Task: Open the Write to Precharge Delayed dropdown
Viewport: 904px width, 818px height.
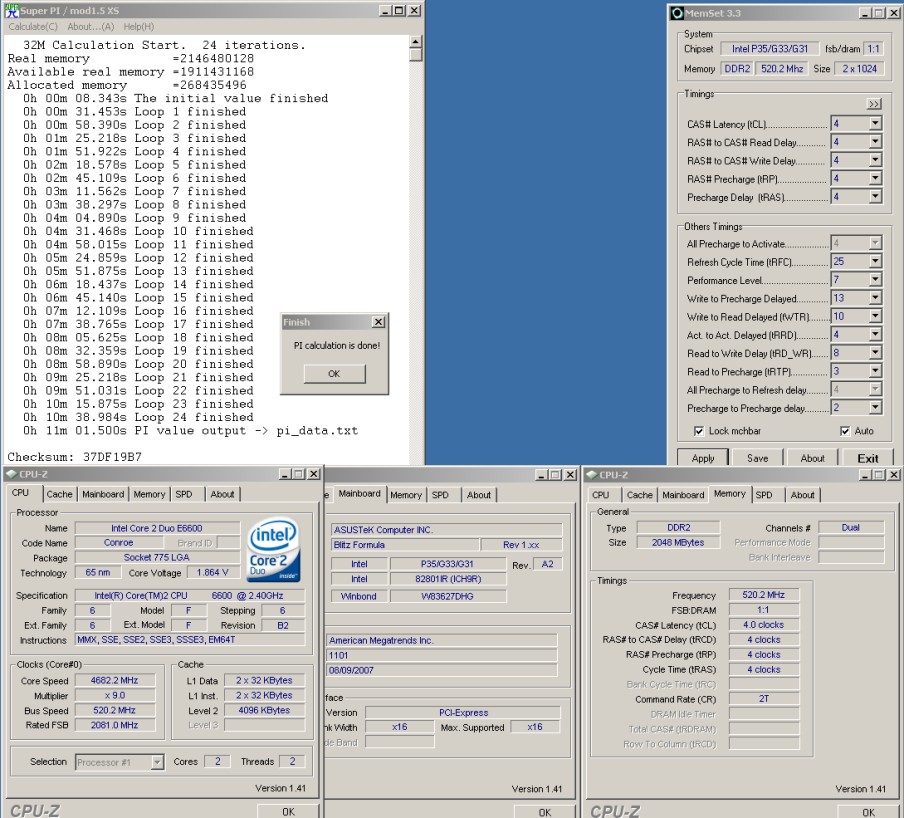Action: 875,299
